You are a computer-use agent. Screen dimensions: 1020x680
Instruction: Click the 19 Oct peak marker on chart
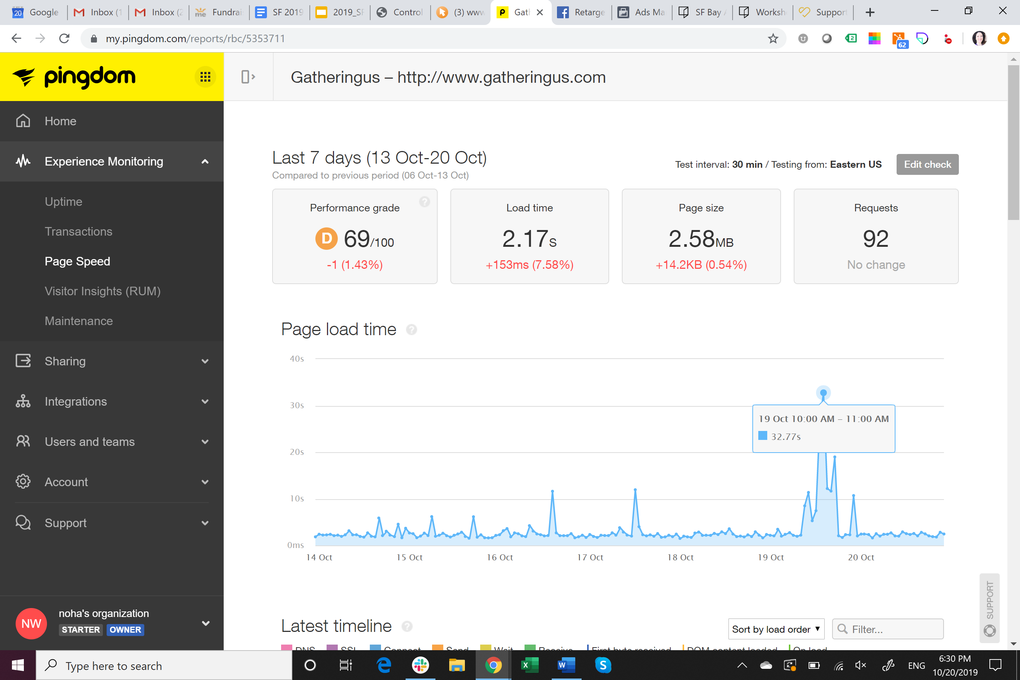coord(824,393)
